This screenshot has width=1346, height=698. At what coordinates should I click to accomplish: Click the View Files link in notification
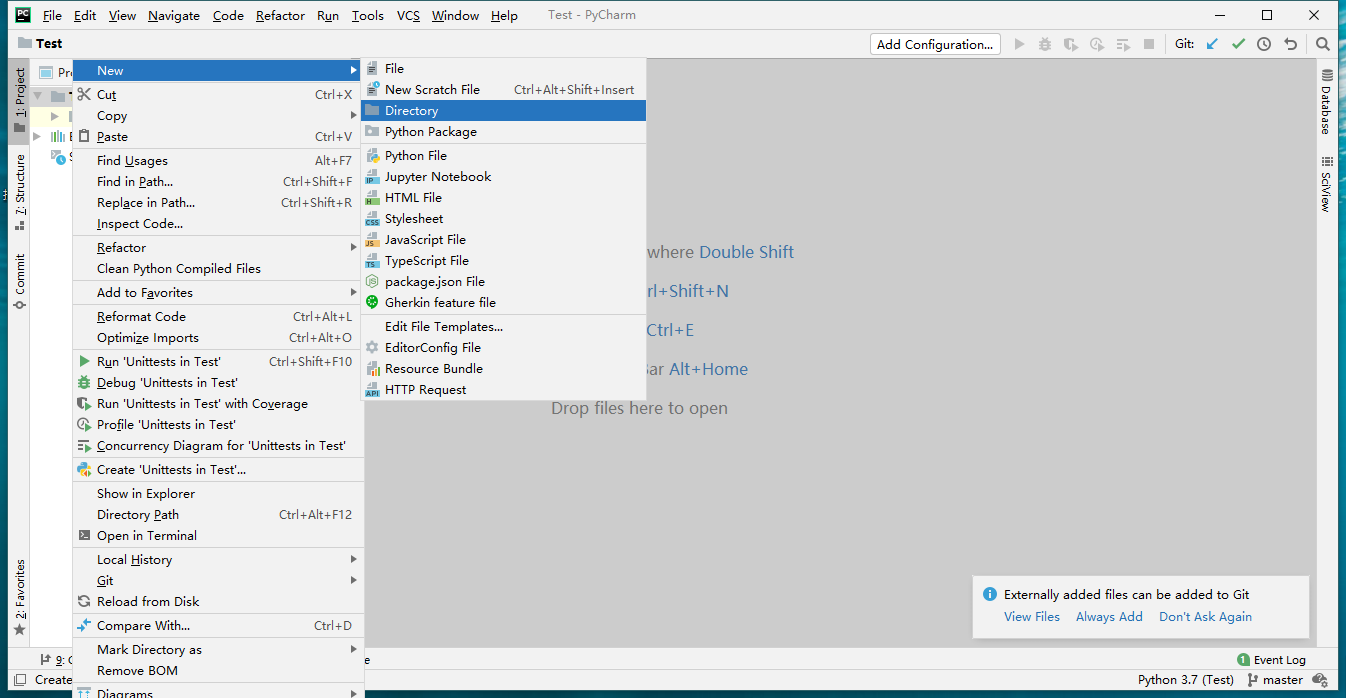click(x=1032, y=617)
